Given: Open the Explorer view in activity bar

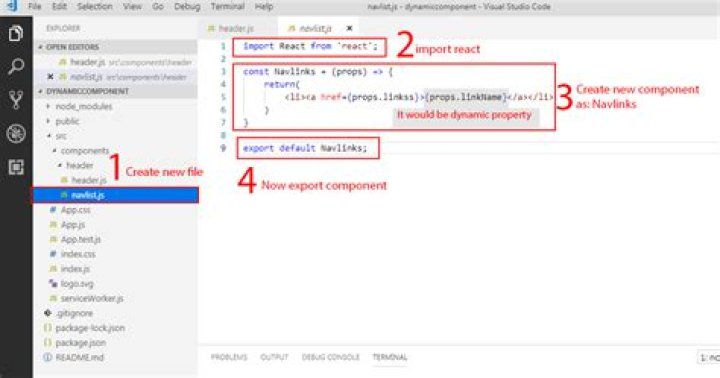Looking at the screenshot, I should coord(16,33).
